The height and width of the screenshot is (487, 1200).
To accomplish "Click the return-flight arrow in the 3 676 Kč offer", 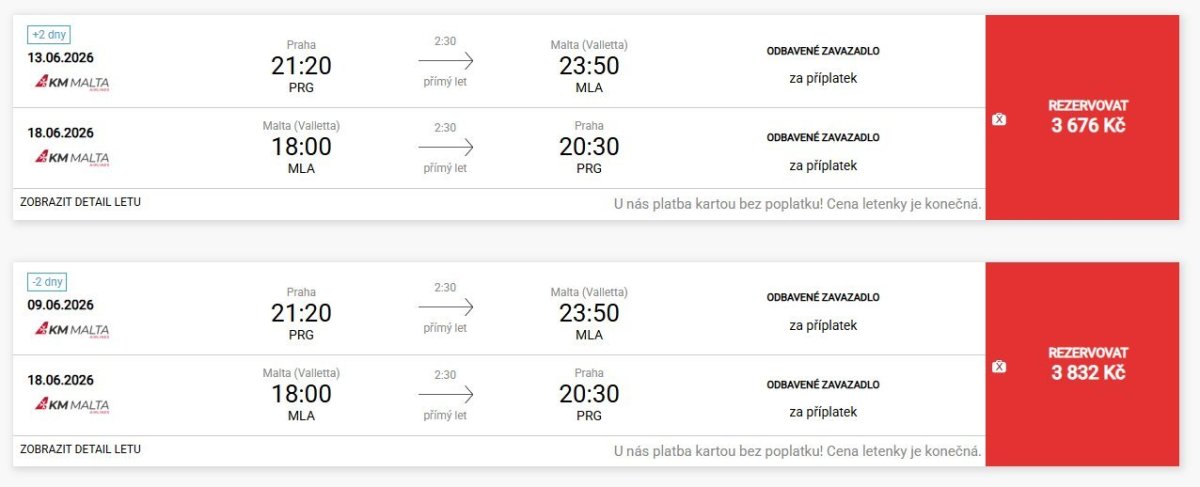I will (x=445, y=147).
